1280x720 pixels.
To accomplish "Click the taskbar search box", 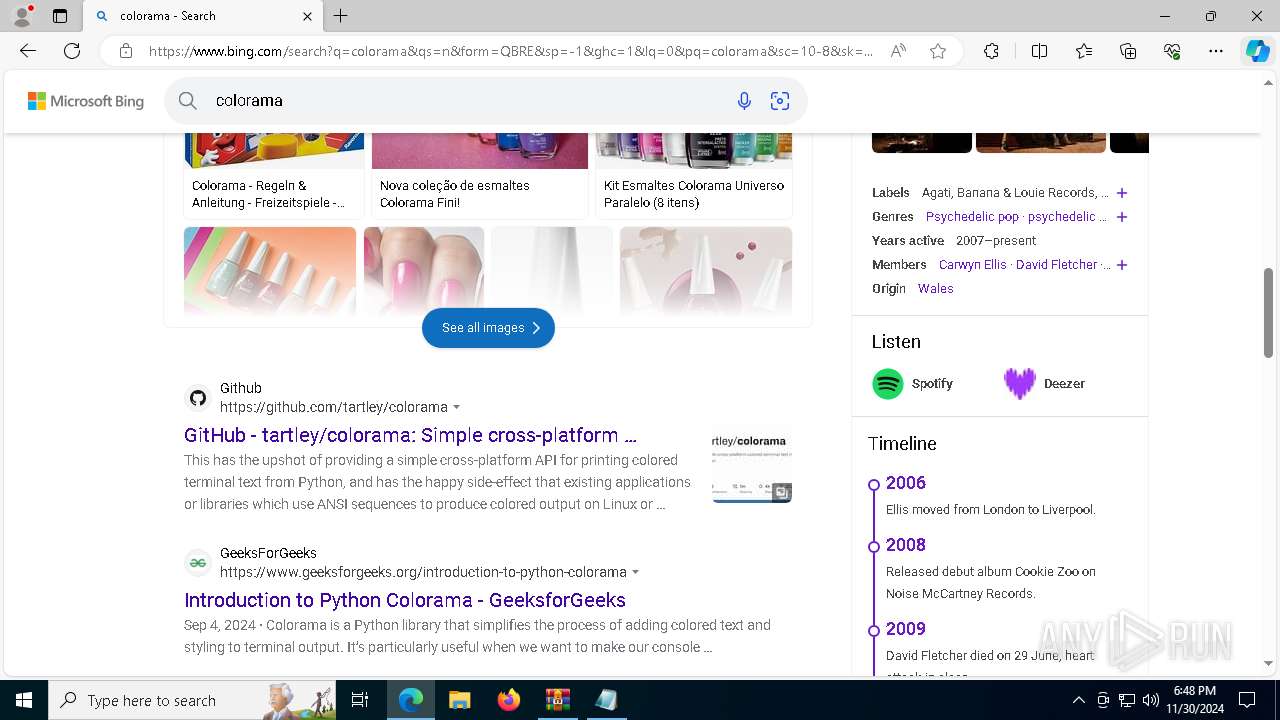I will point(192,700).
